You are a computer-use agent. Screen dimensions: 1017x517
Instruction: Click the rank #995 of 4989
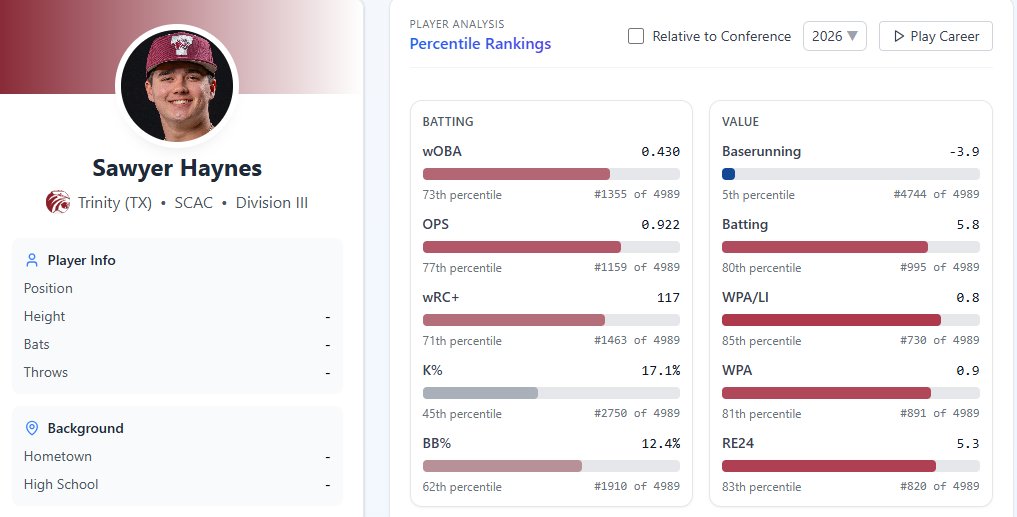point(940,267)
